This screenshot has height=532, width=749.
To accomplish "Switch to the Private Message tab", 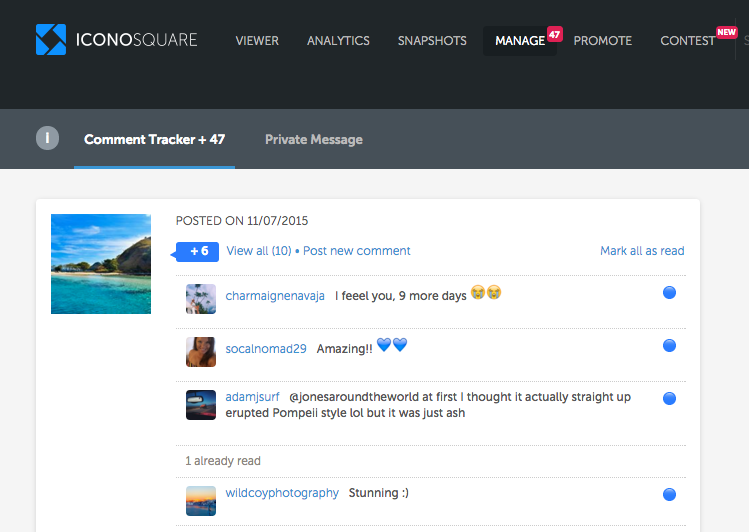I will pyautogui.click(x=313, y=140).
